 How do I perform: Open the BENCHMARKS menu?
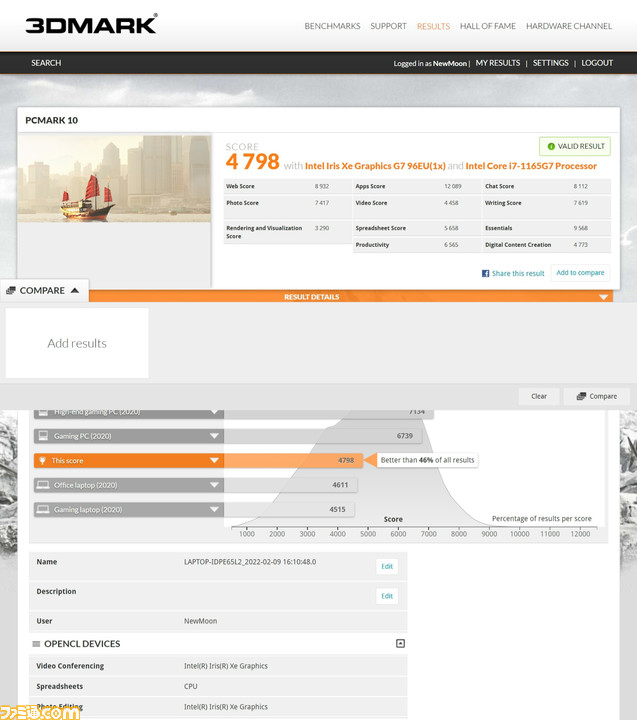point(332,26)
